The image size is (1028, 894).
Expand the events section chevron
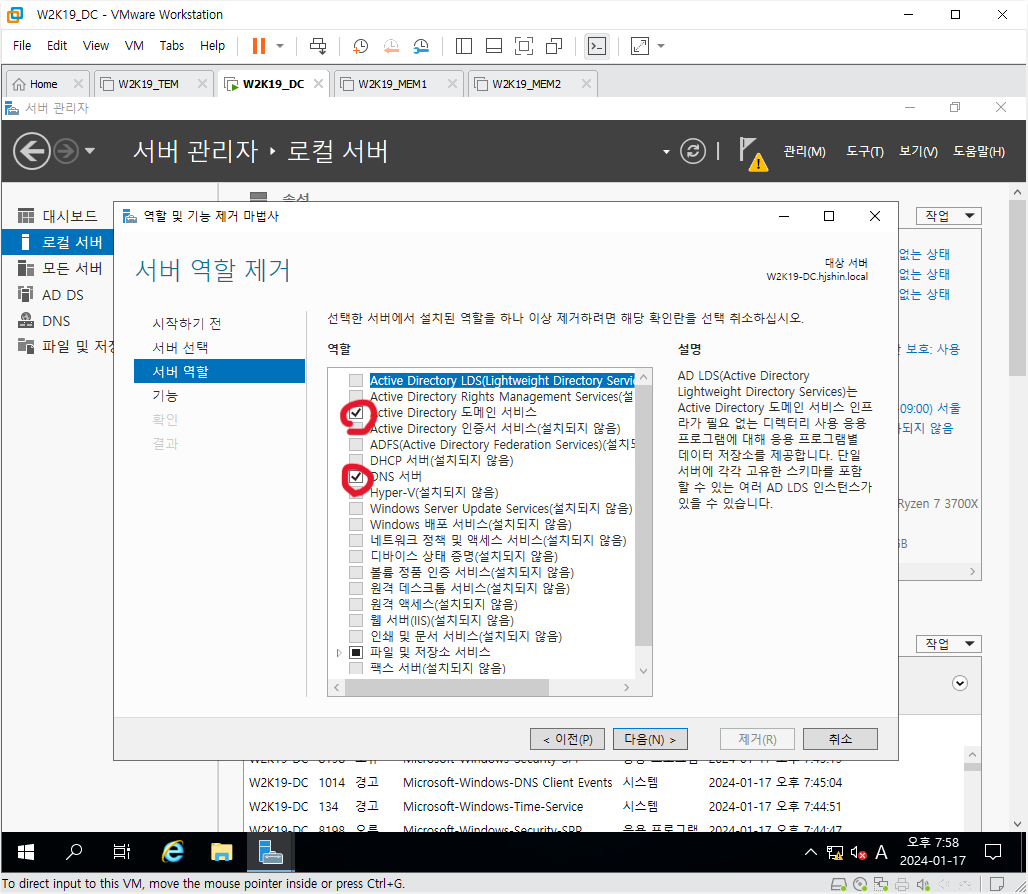coord(960,683)
